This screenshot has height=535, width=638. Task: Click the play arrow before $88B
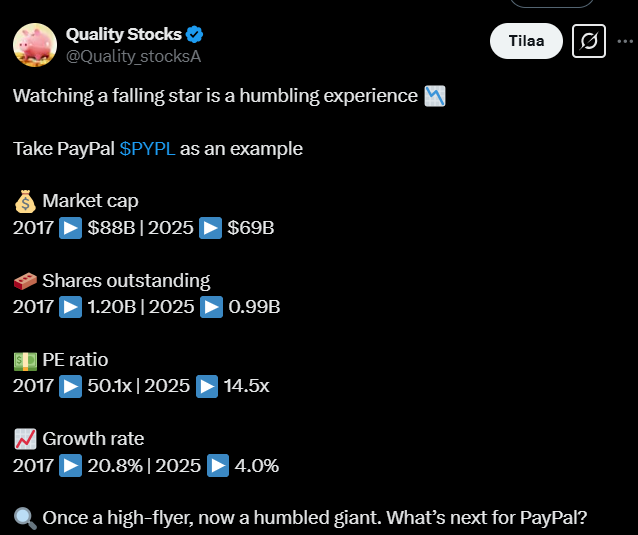coord(71,228)
